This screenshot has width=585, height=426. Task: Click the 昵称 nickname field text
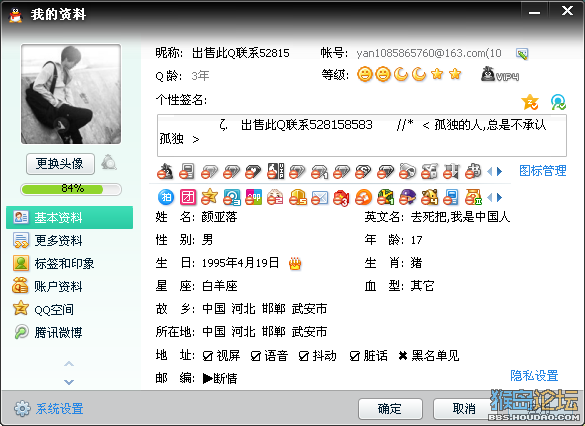point(241,53)
